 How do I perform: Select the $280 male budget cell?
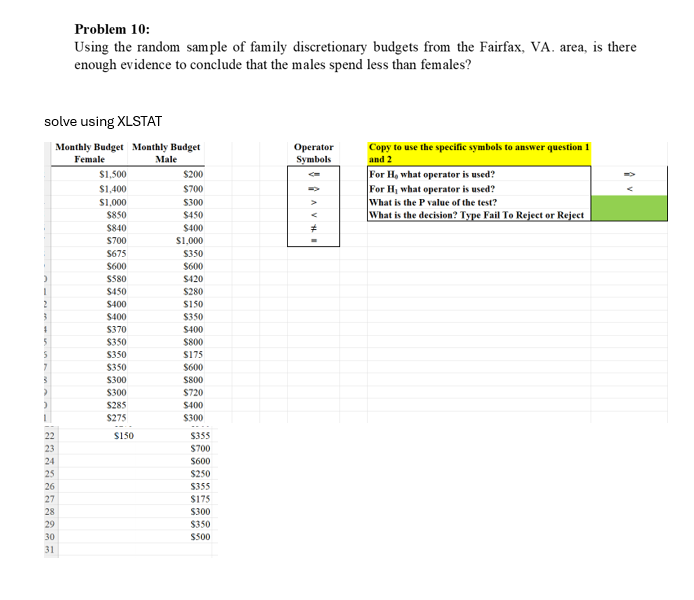pyautogui.click(x=166, y=292)
